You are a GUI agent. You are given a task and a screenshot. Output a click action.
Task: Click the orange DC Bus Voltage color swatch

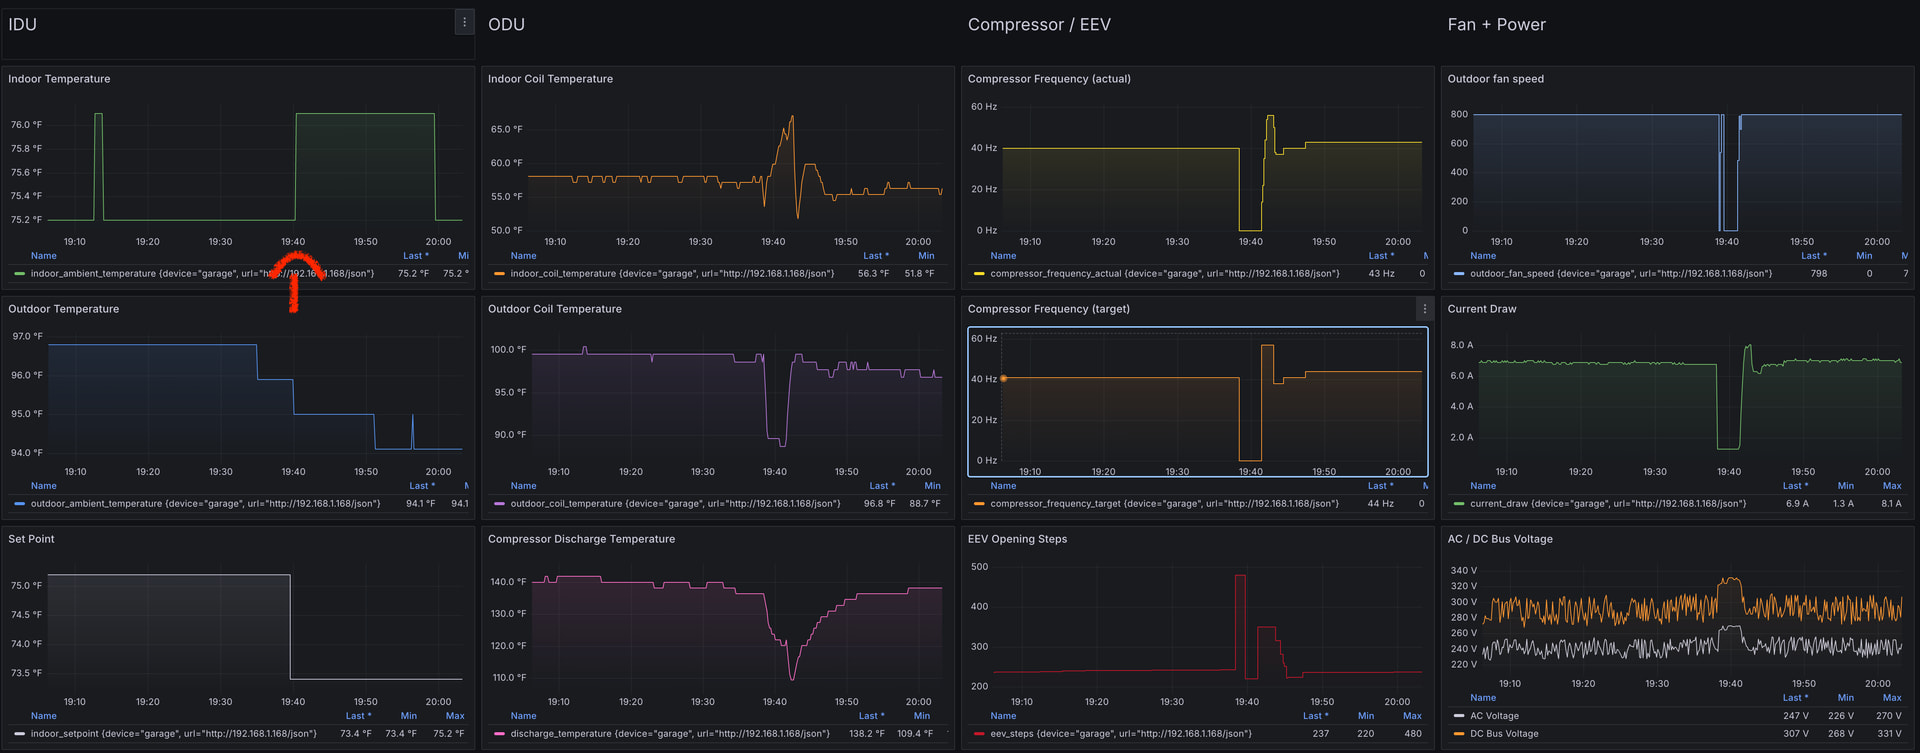tap(1459, 734)
